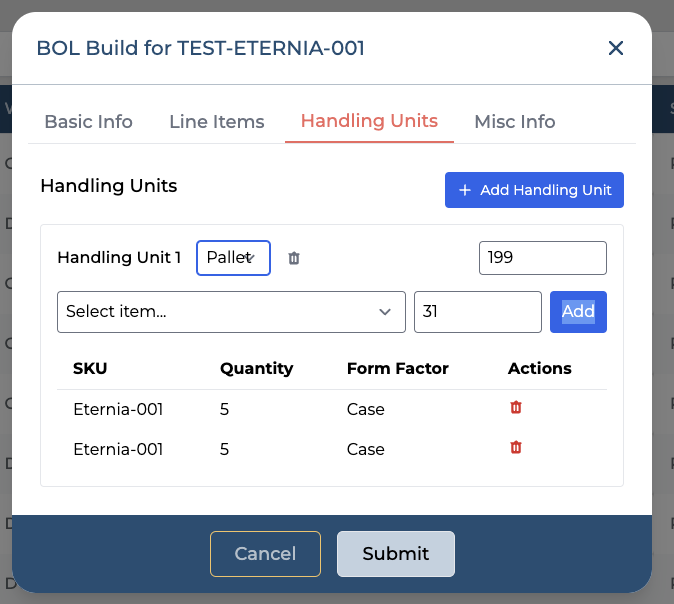Close the BOL Build dialog with the X icon

tap(616, 48)
